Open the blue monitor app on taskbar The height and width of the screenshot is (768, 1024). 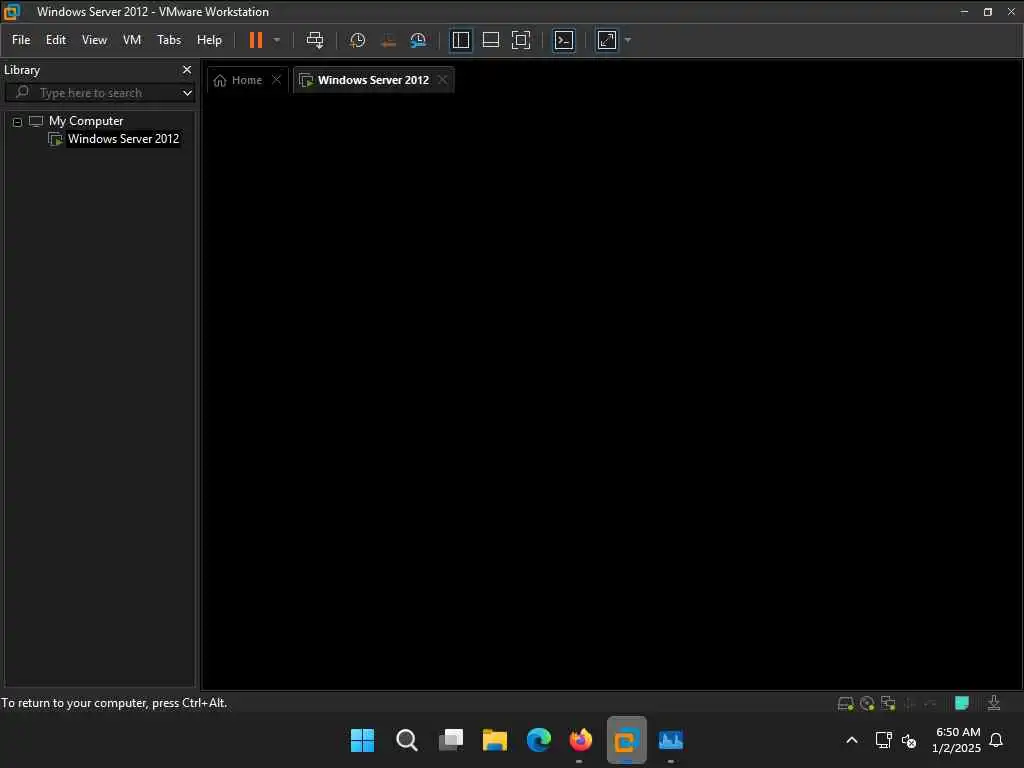pos(671,741)
